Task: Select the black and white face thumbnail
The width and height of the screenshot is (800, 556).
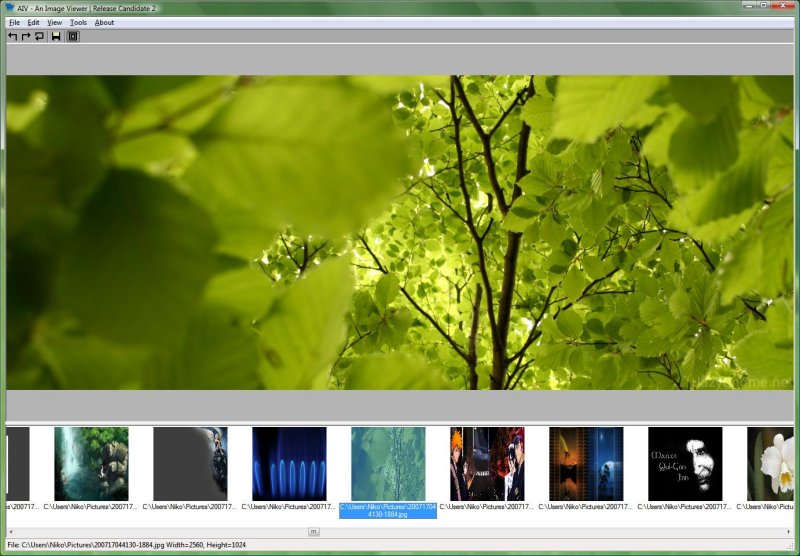Action: click(x=685, y=464)
